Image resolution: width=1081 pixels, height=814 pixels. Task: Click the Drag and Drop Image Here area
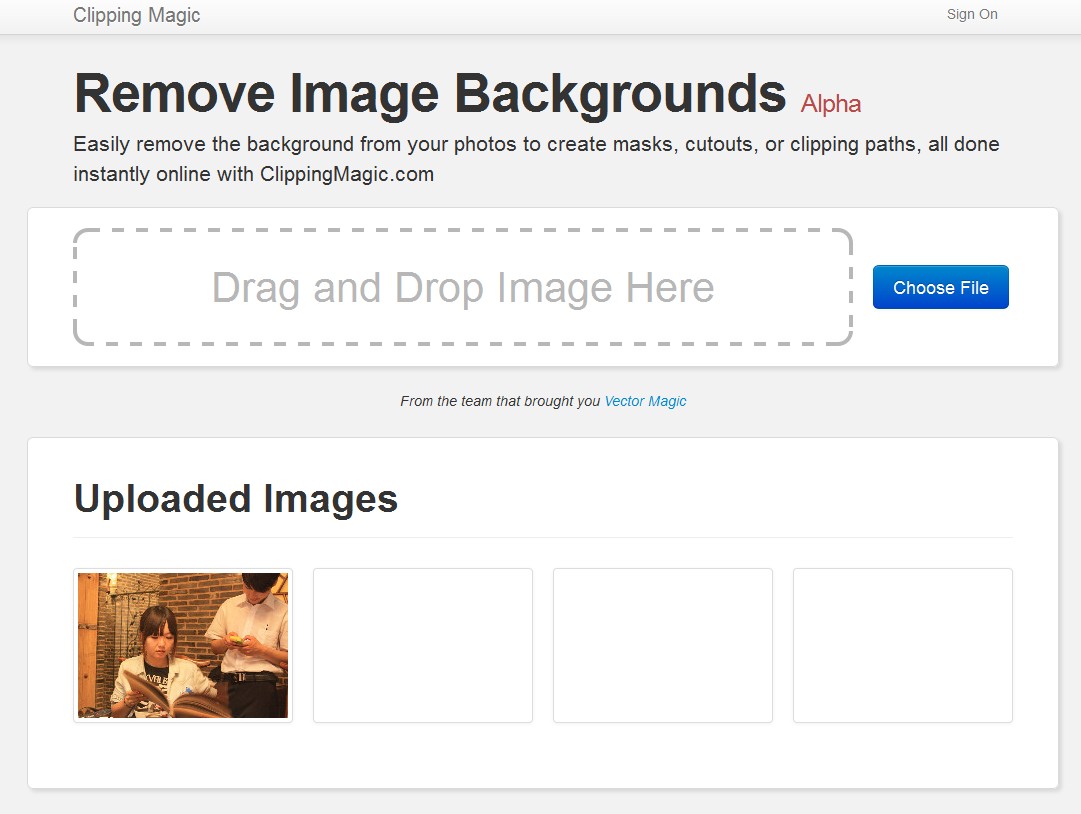[x=463, y=288]
